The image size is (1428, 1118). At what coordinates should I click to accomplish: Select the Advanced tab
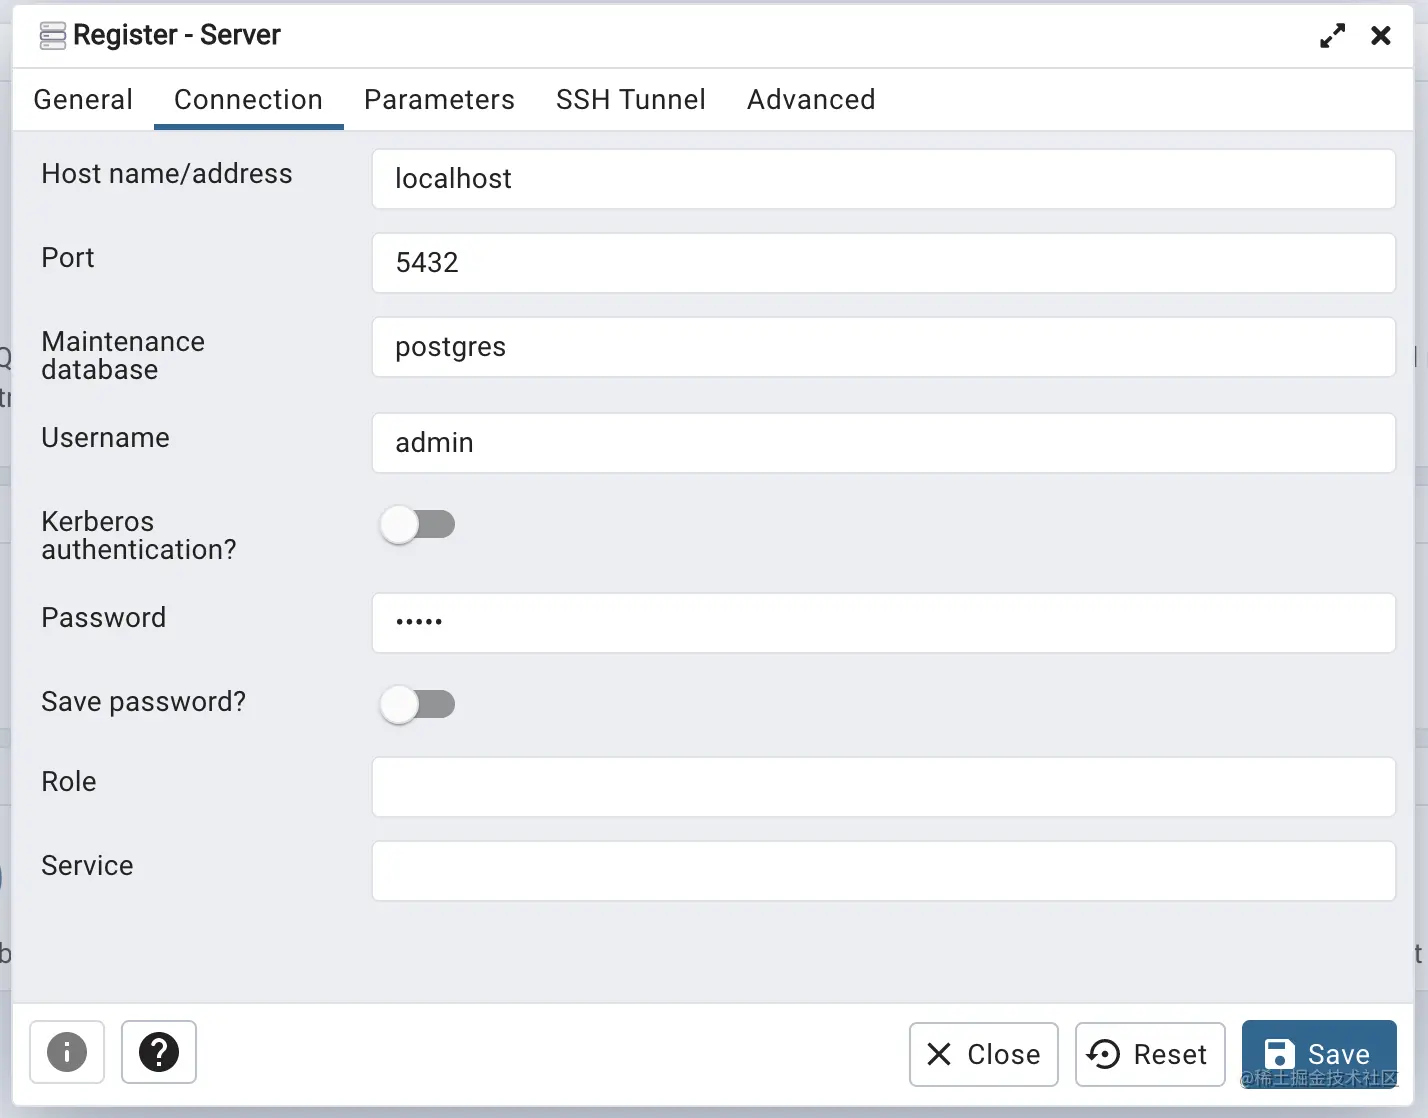click(811, 100)
